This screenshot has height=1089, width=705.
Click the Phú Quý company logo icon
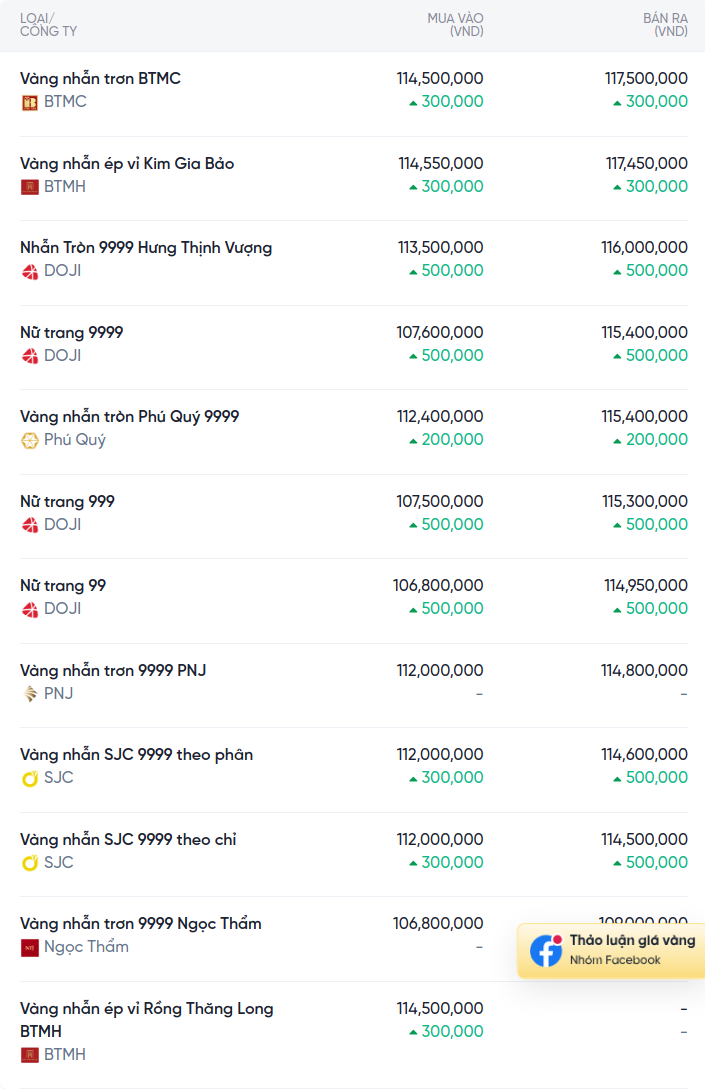click(30, 440)
